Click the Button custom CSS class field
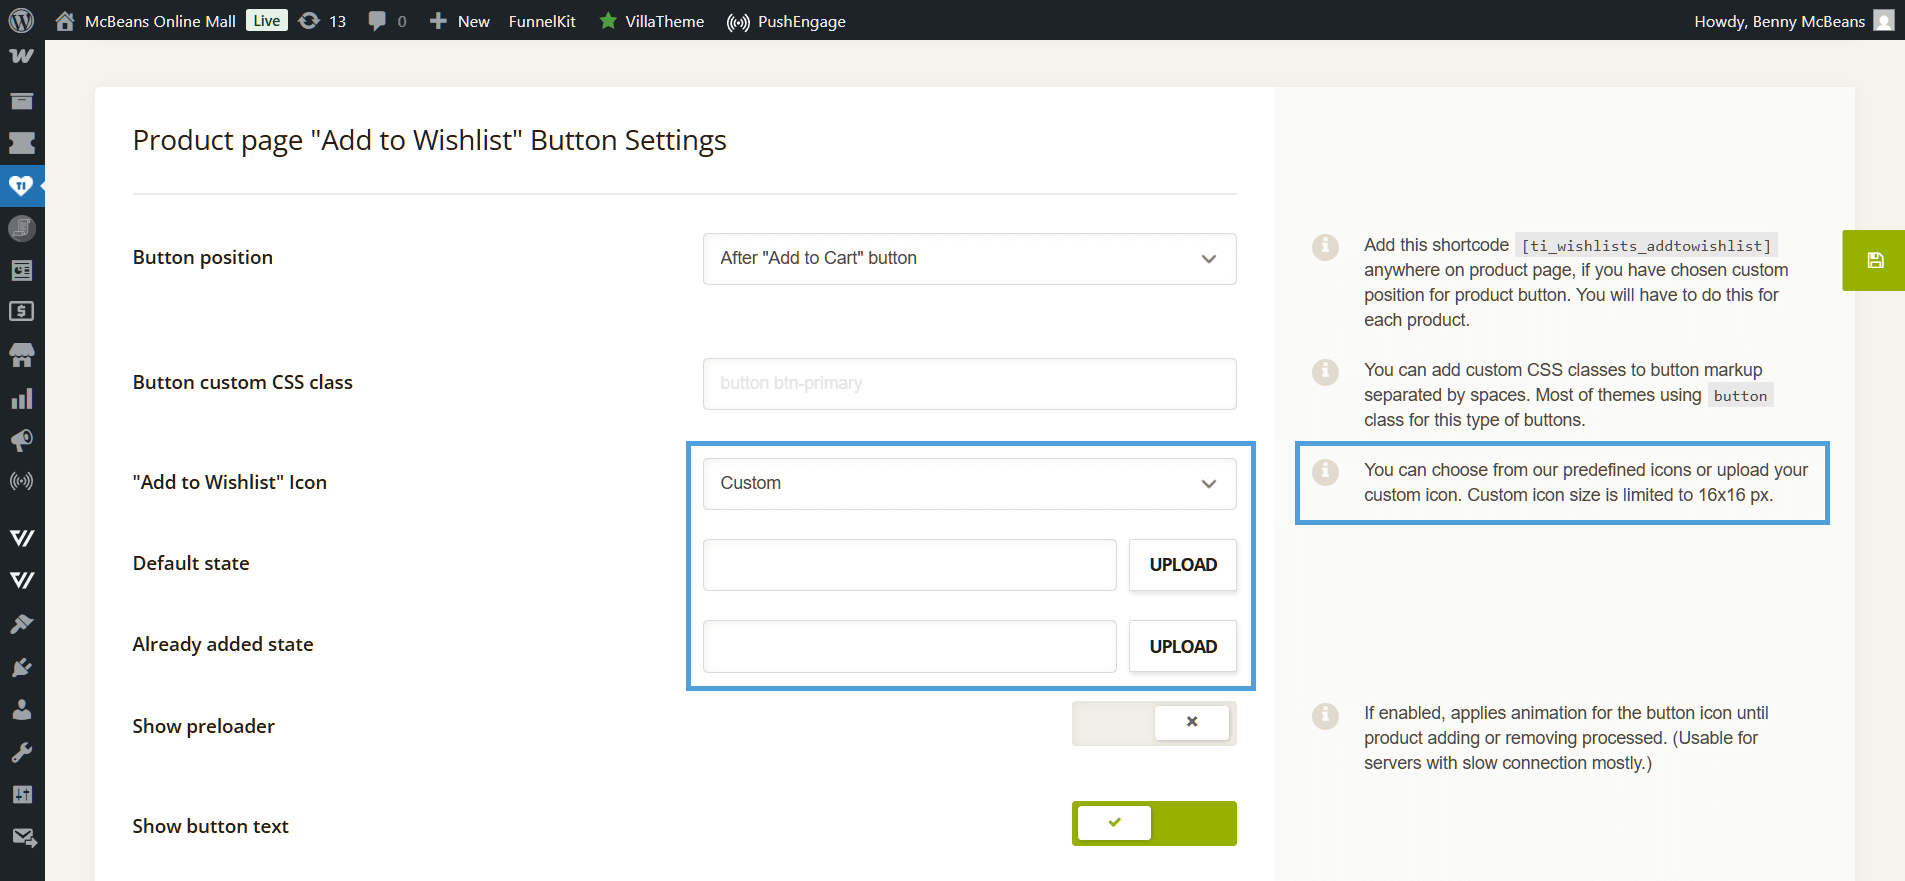The image size is (1905, 881). pyautogui.click(x=968, y=384)
